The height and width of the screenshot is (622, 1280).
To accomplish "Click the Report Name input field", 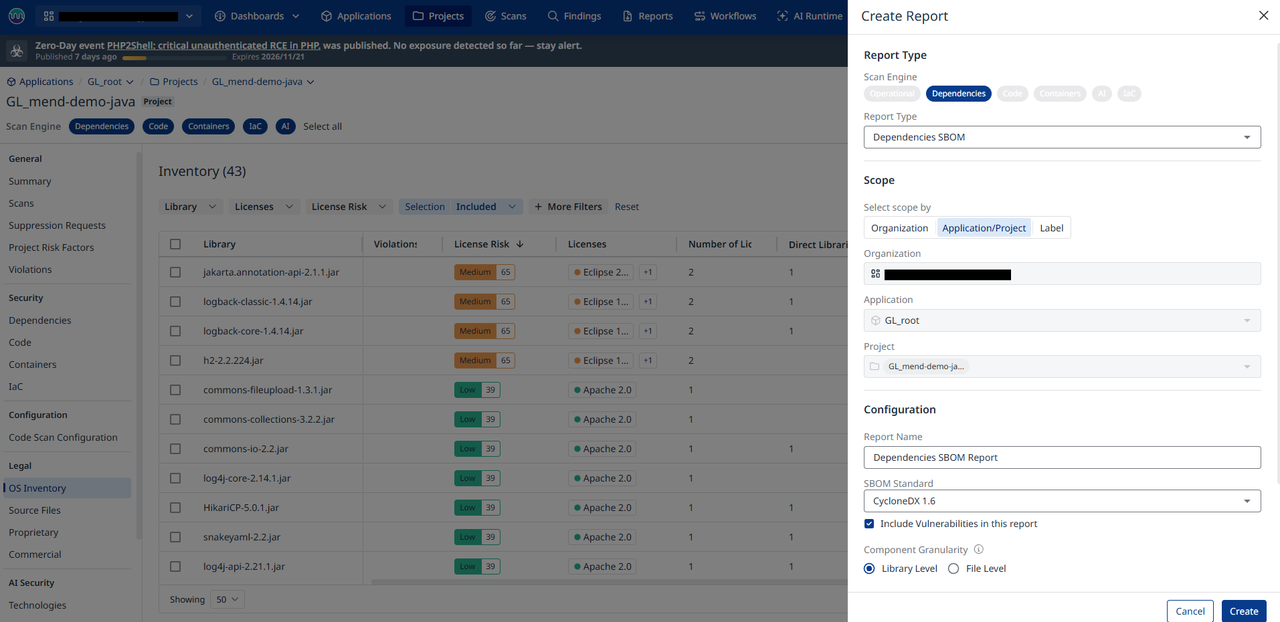I will tap(1062, 457).
